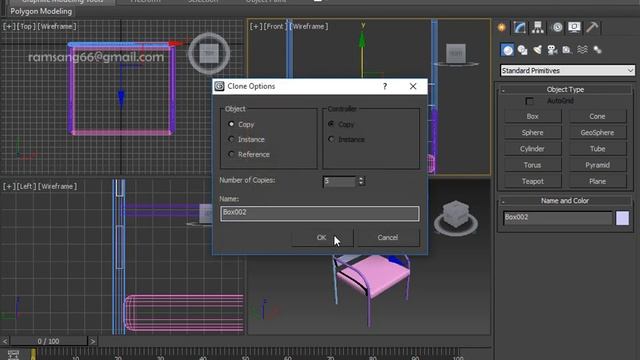Select the Systems category icon
The width and height of the screenshot is (640, 360).
coord(598,50)
